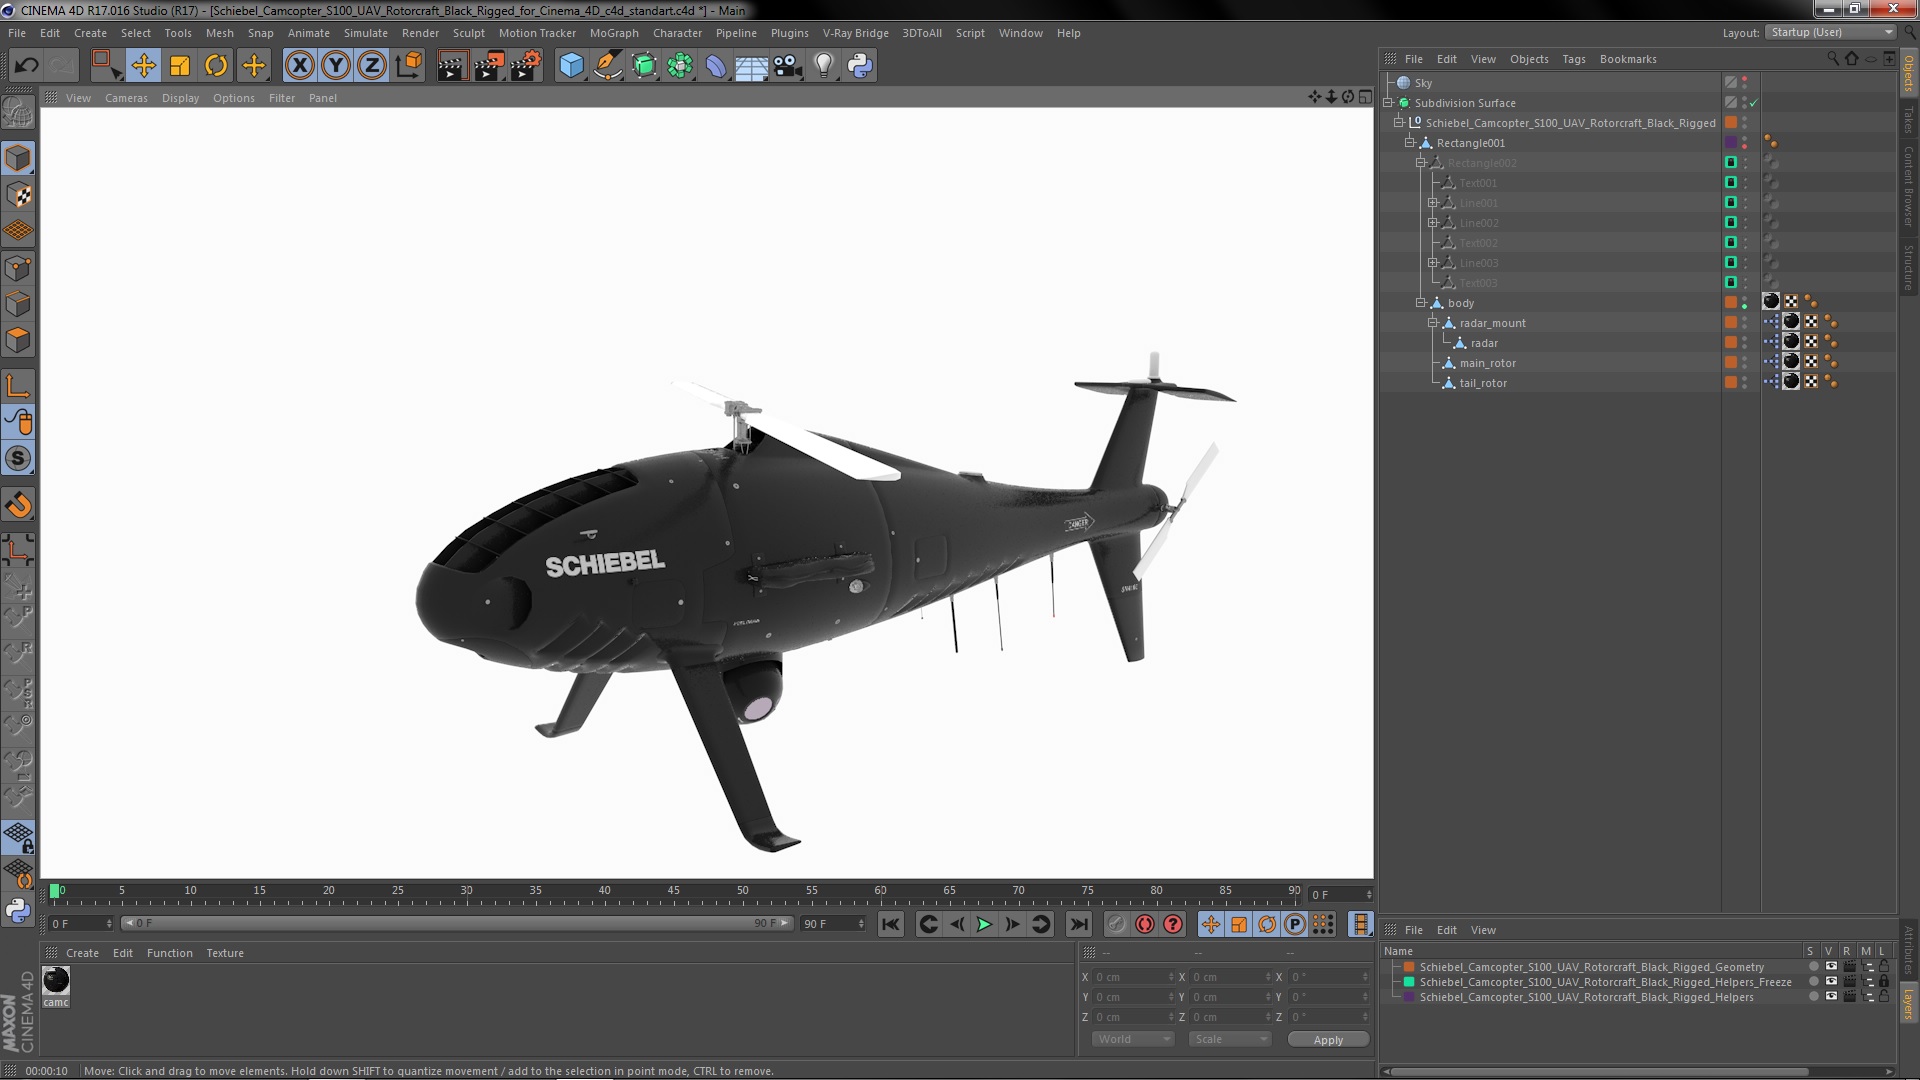
Task: Open the Deformer bend icon
Action: coord(716,66)
